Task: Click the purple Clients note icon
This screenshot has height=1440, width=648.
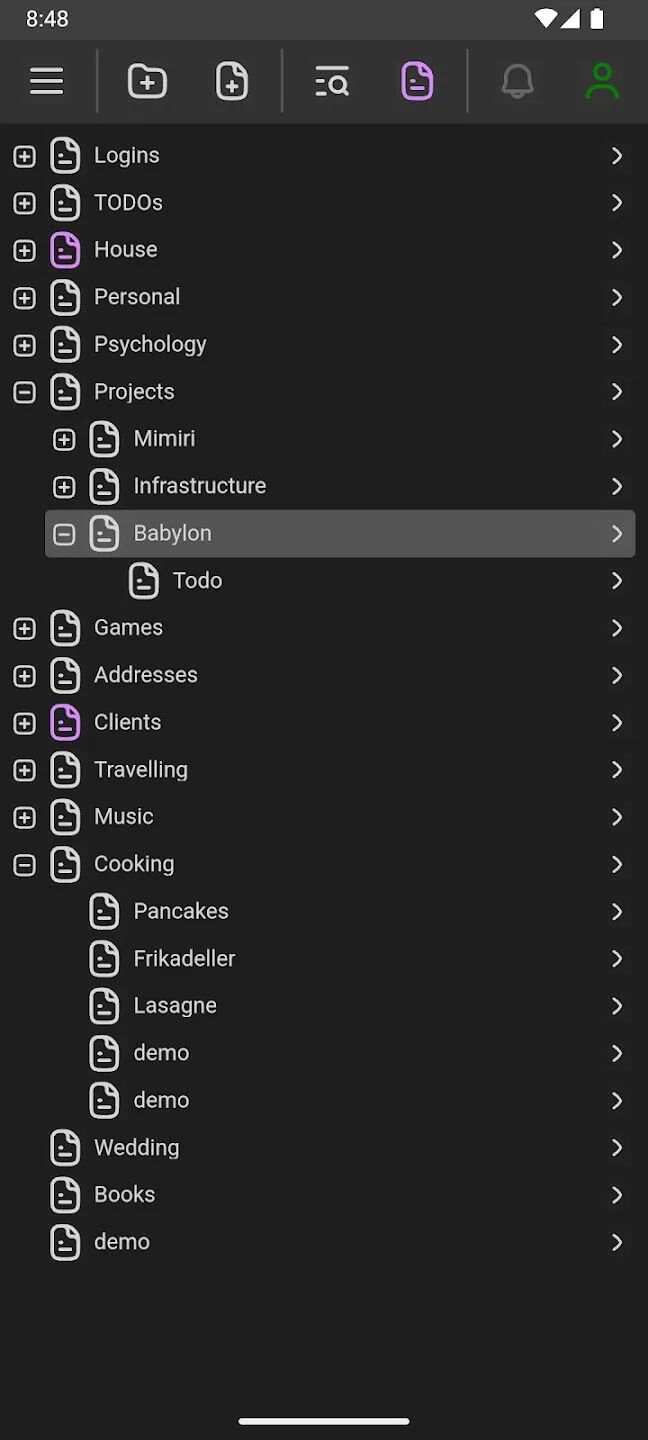Action: coord(65,722)
